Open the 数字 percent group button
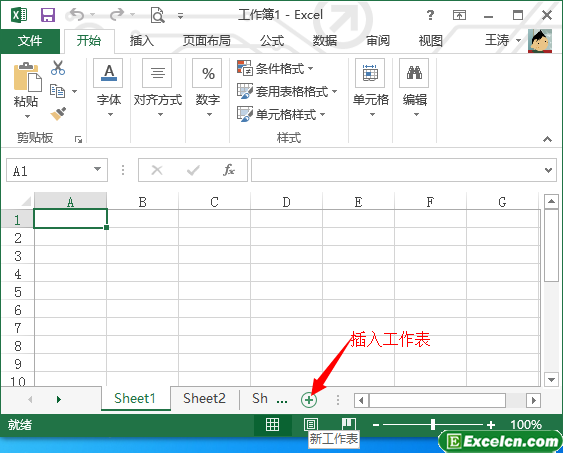The image size is (563, 453). 208,88
